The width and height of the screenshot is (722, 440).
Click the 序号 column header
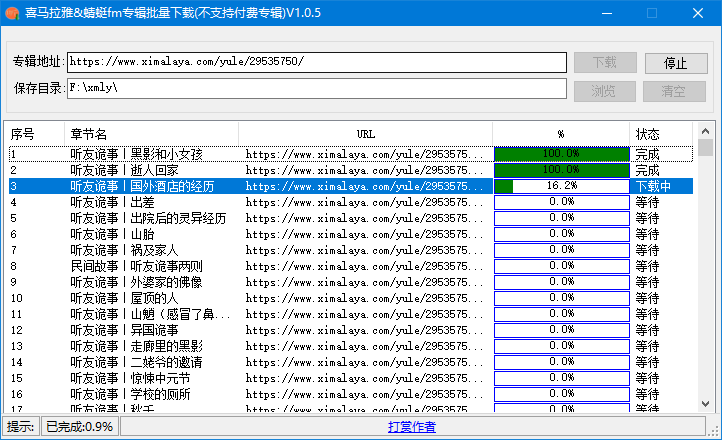35,133
